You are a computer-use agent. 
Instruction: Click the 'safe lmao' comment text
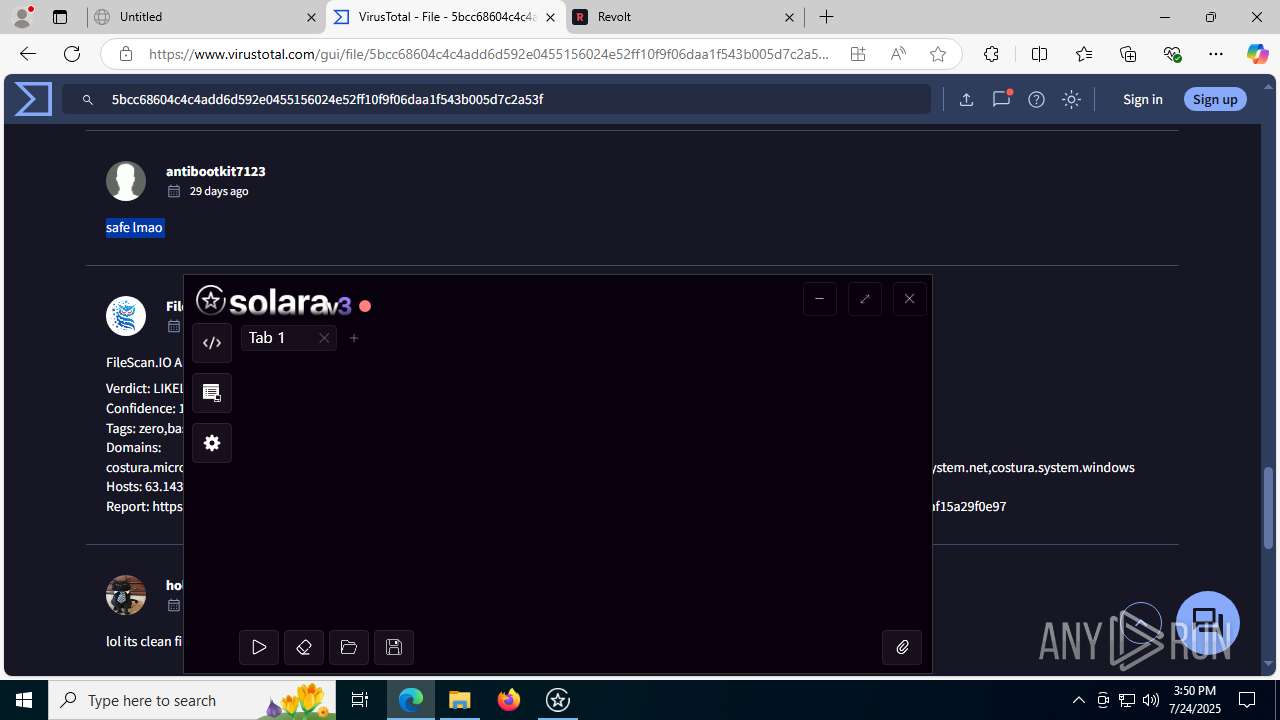tap(134, 227)
